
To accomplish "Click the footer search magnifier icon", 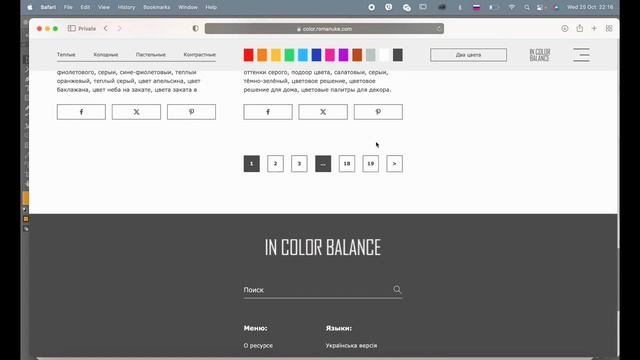I will click(397, 289).
